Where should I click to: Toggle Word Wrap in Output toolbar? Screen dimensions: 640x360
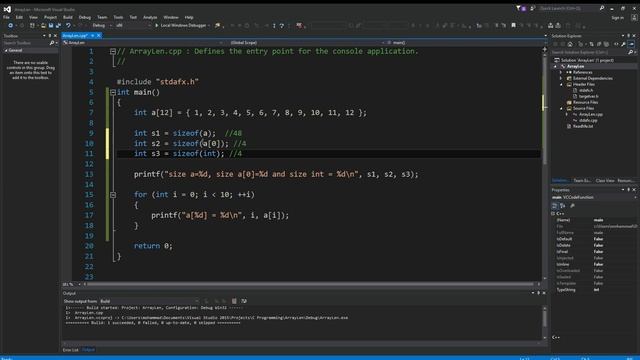(x=244, y=301)
